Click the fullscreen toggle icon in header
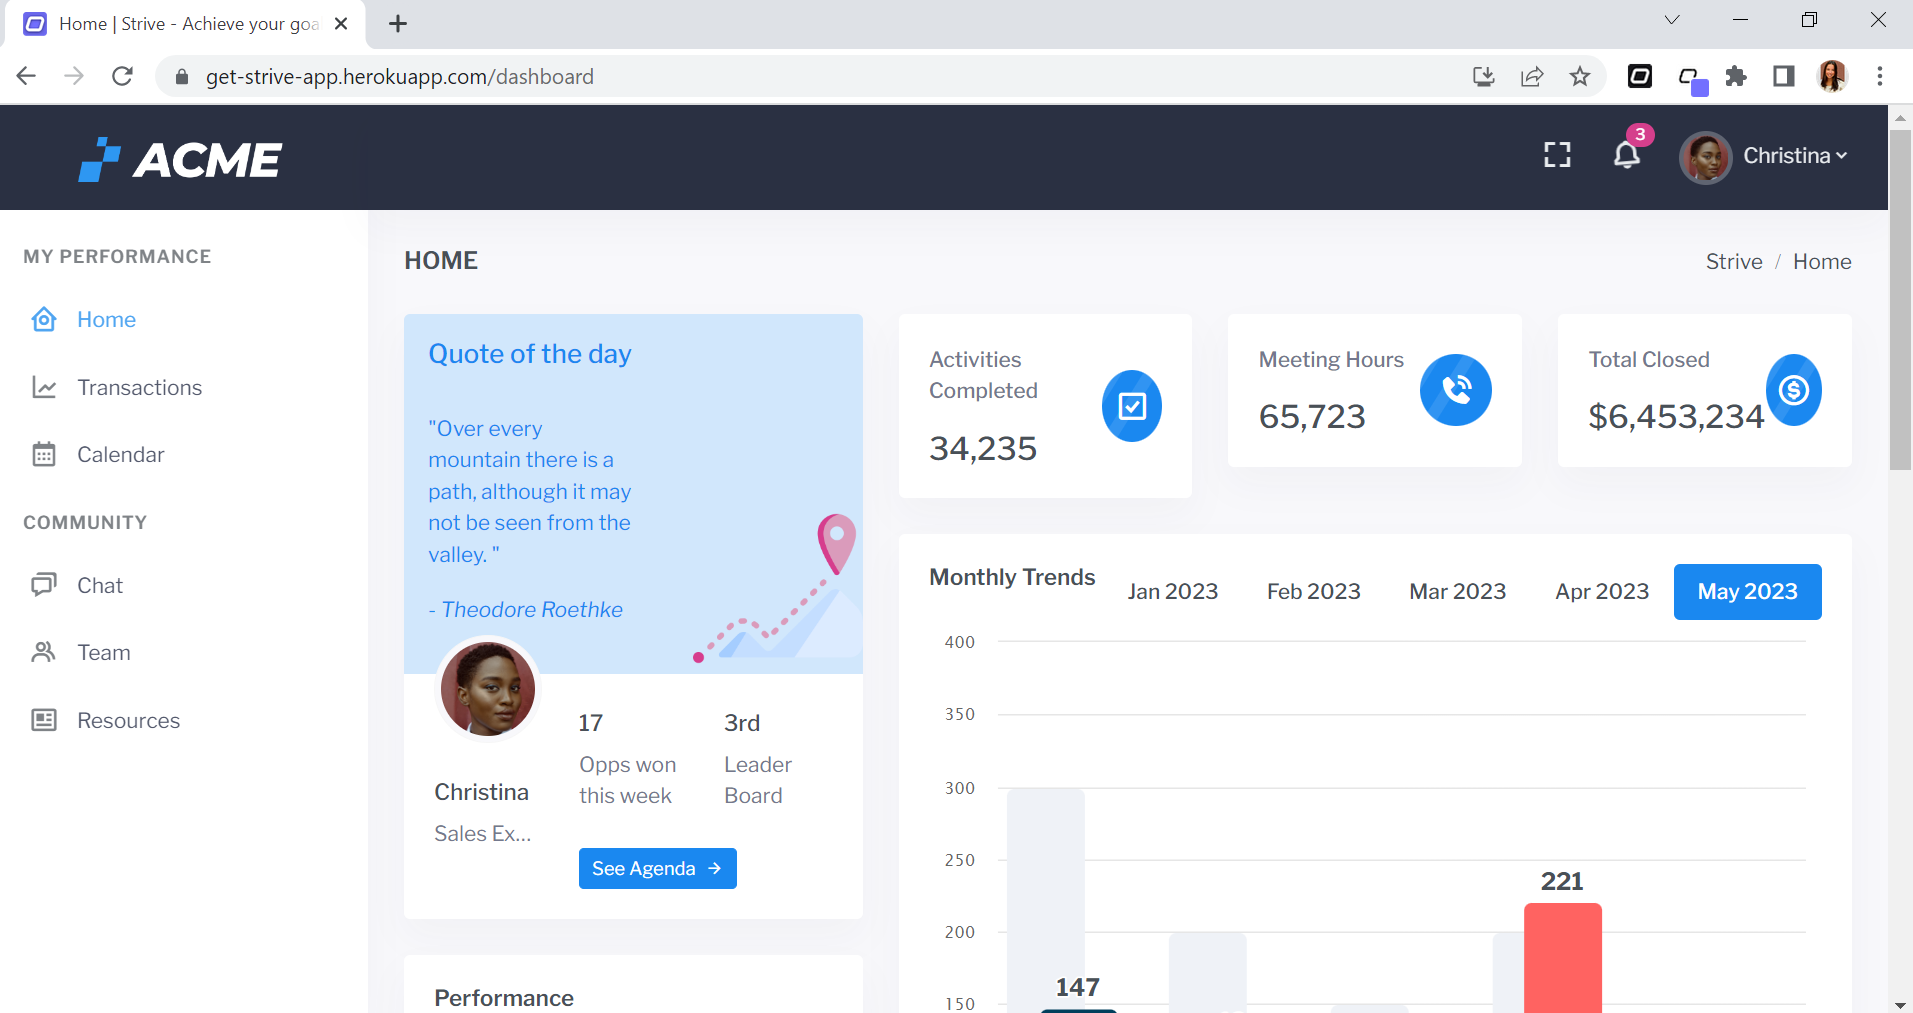 (x=1557, y=155)
